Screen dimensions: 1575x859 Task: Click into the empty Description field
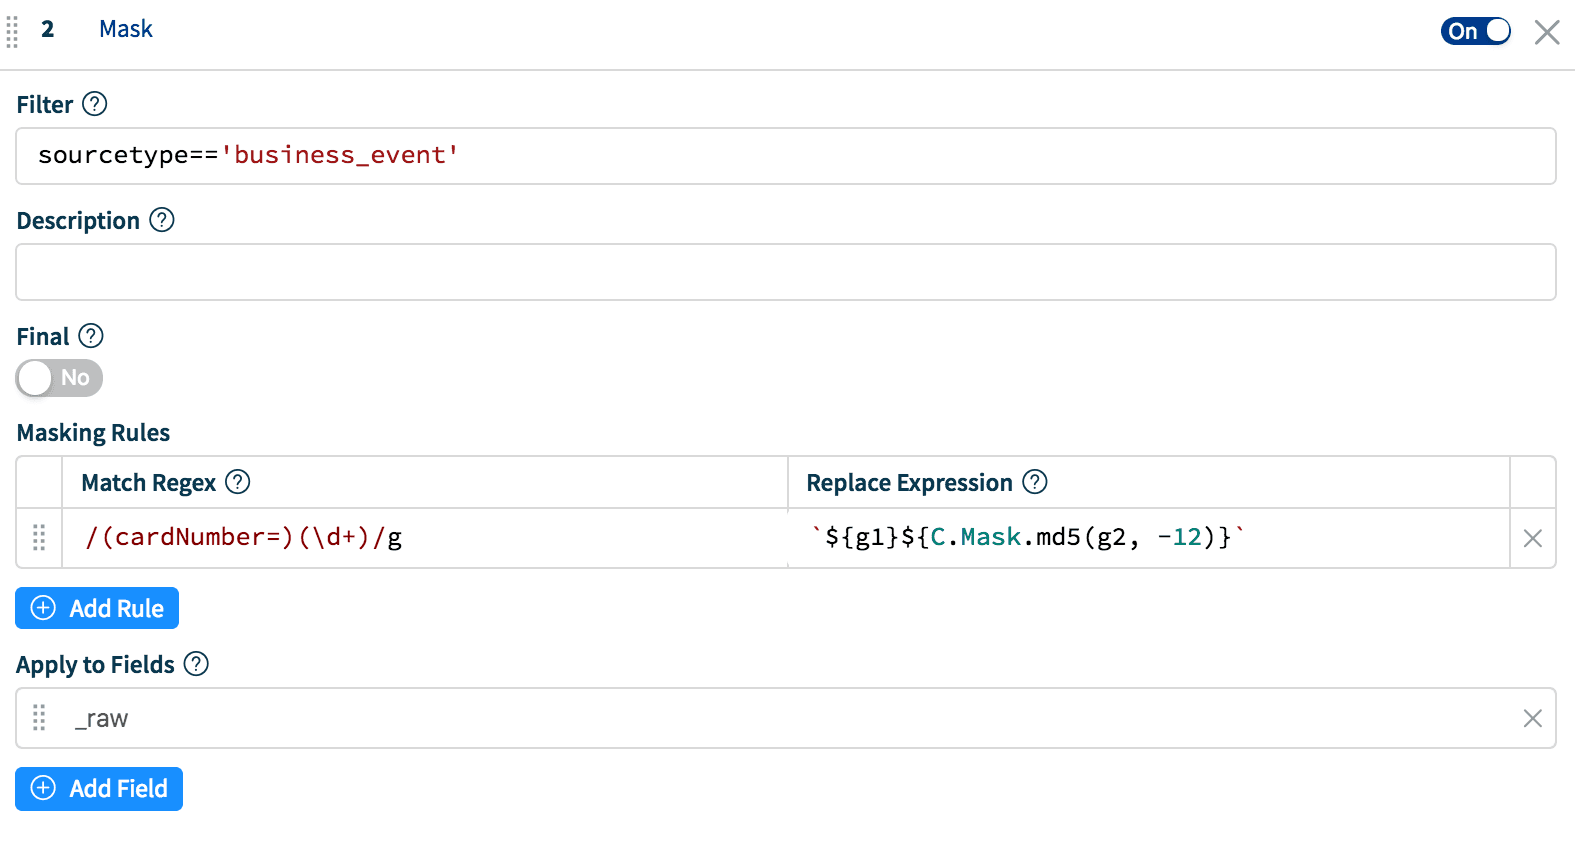(785, 272)
